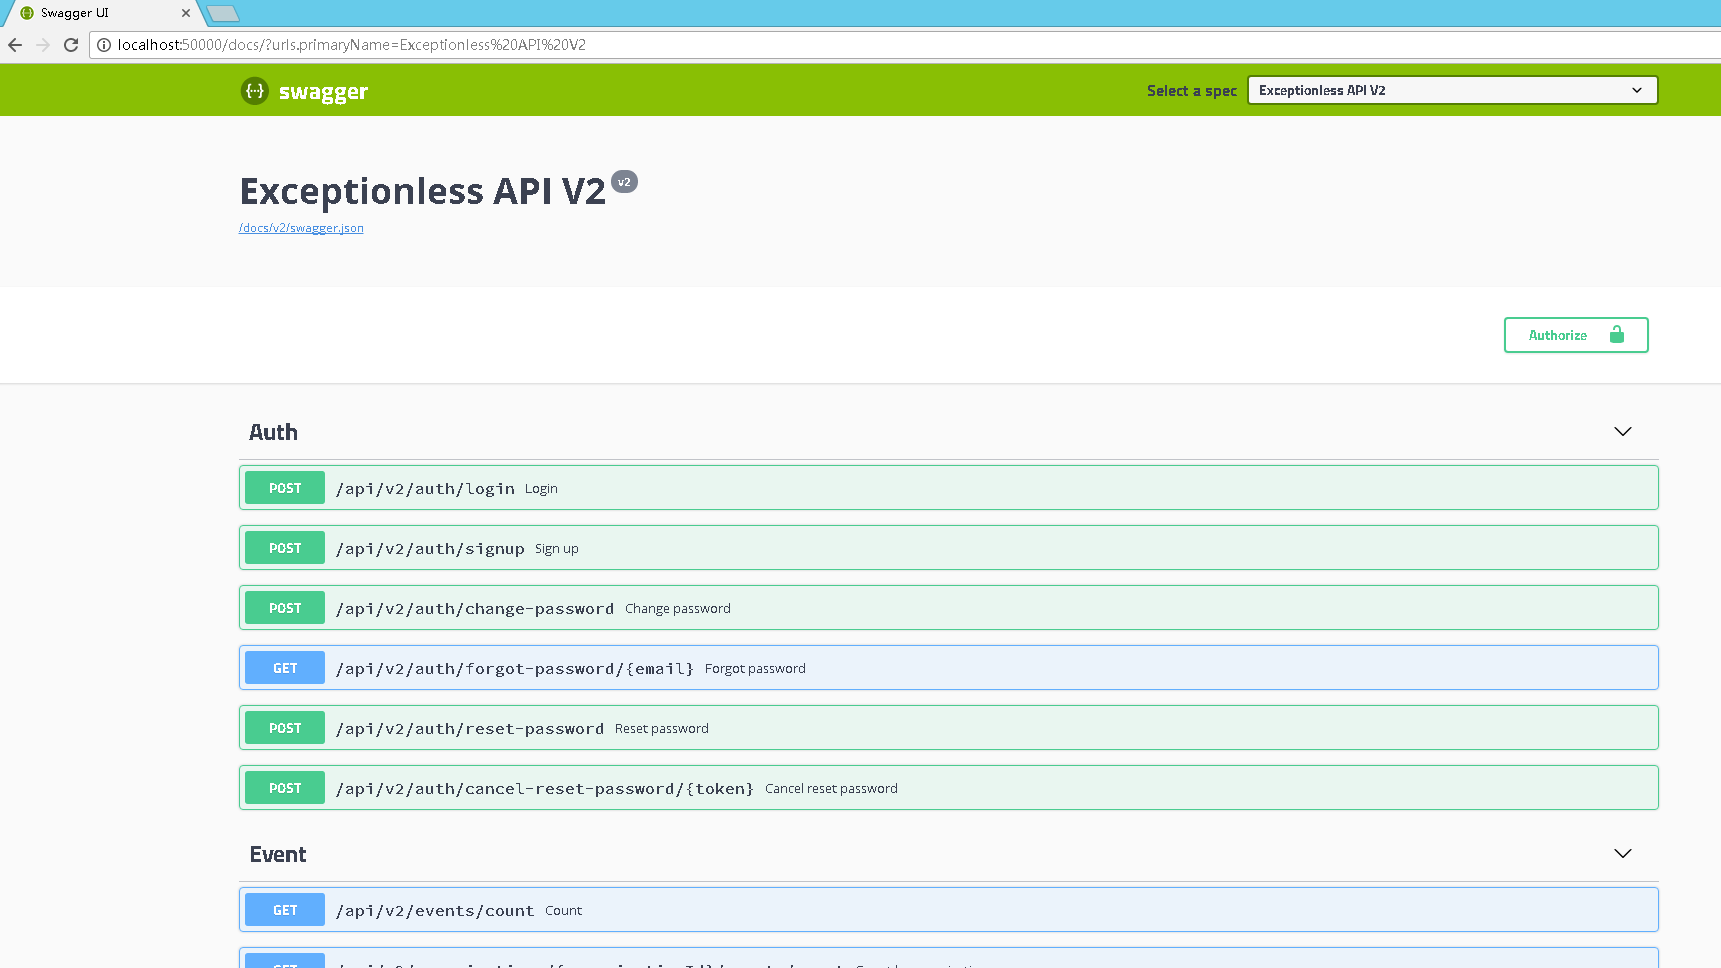Click the lock icon on Authorize

pos(1617,335)
